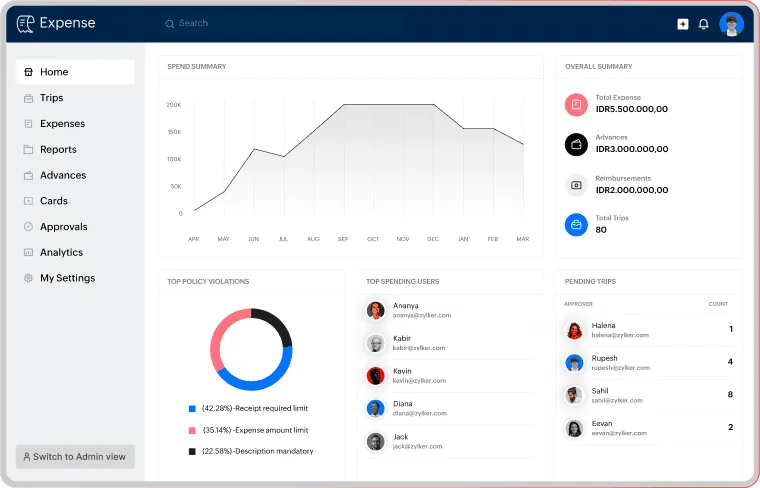
Task: Click the Home sidebar icon
Action: tap(29, 72)
